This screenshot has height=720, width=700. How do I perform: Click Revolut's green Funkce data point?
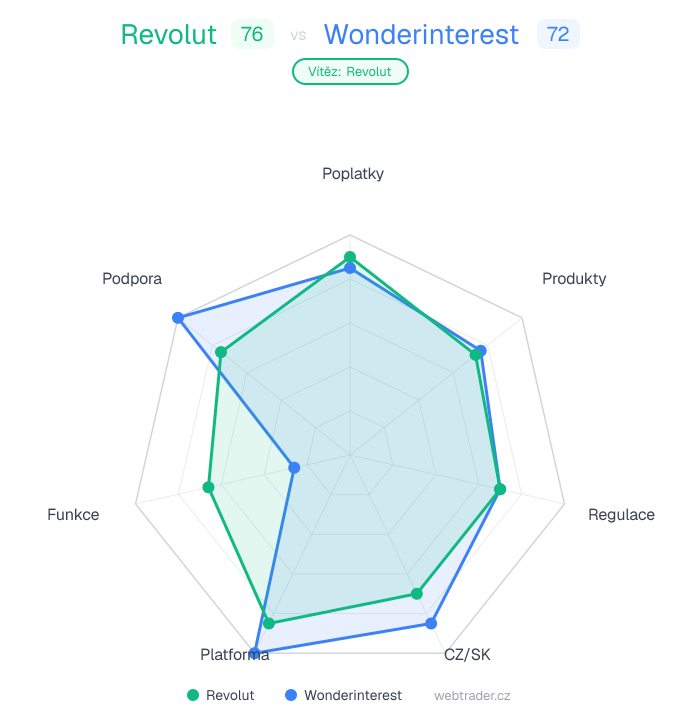(208, 488)
